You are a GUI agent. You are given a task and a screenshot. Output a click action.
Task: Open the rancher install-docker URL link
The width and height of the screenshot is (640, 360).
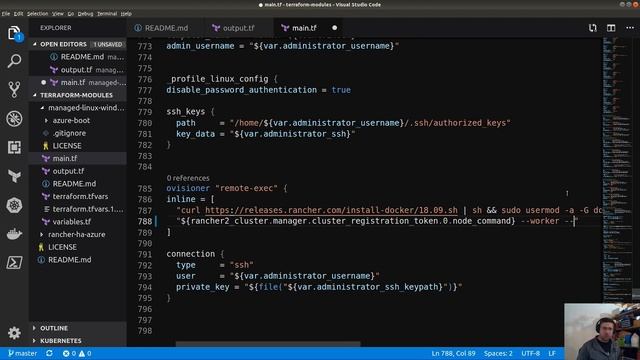tap(331, 210)
